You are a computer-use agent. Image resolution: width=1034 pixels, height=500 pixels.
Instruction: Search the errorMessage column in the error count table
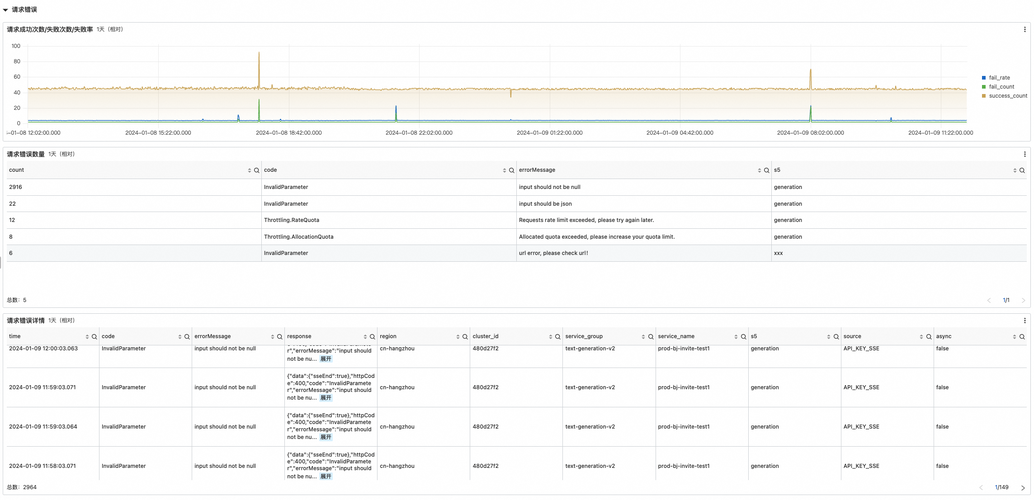(x=767, y=171)
